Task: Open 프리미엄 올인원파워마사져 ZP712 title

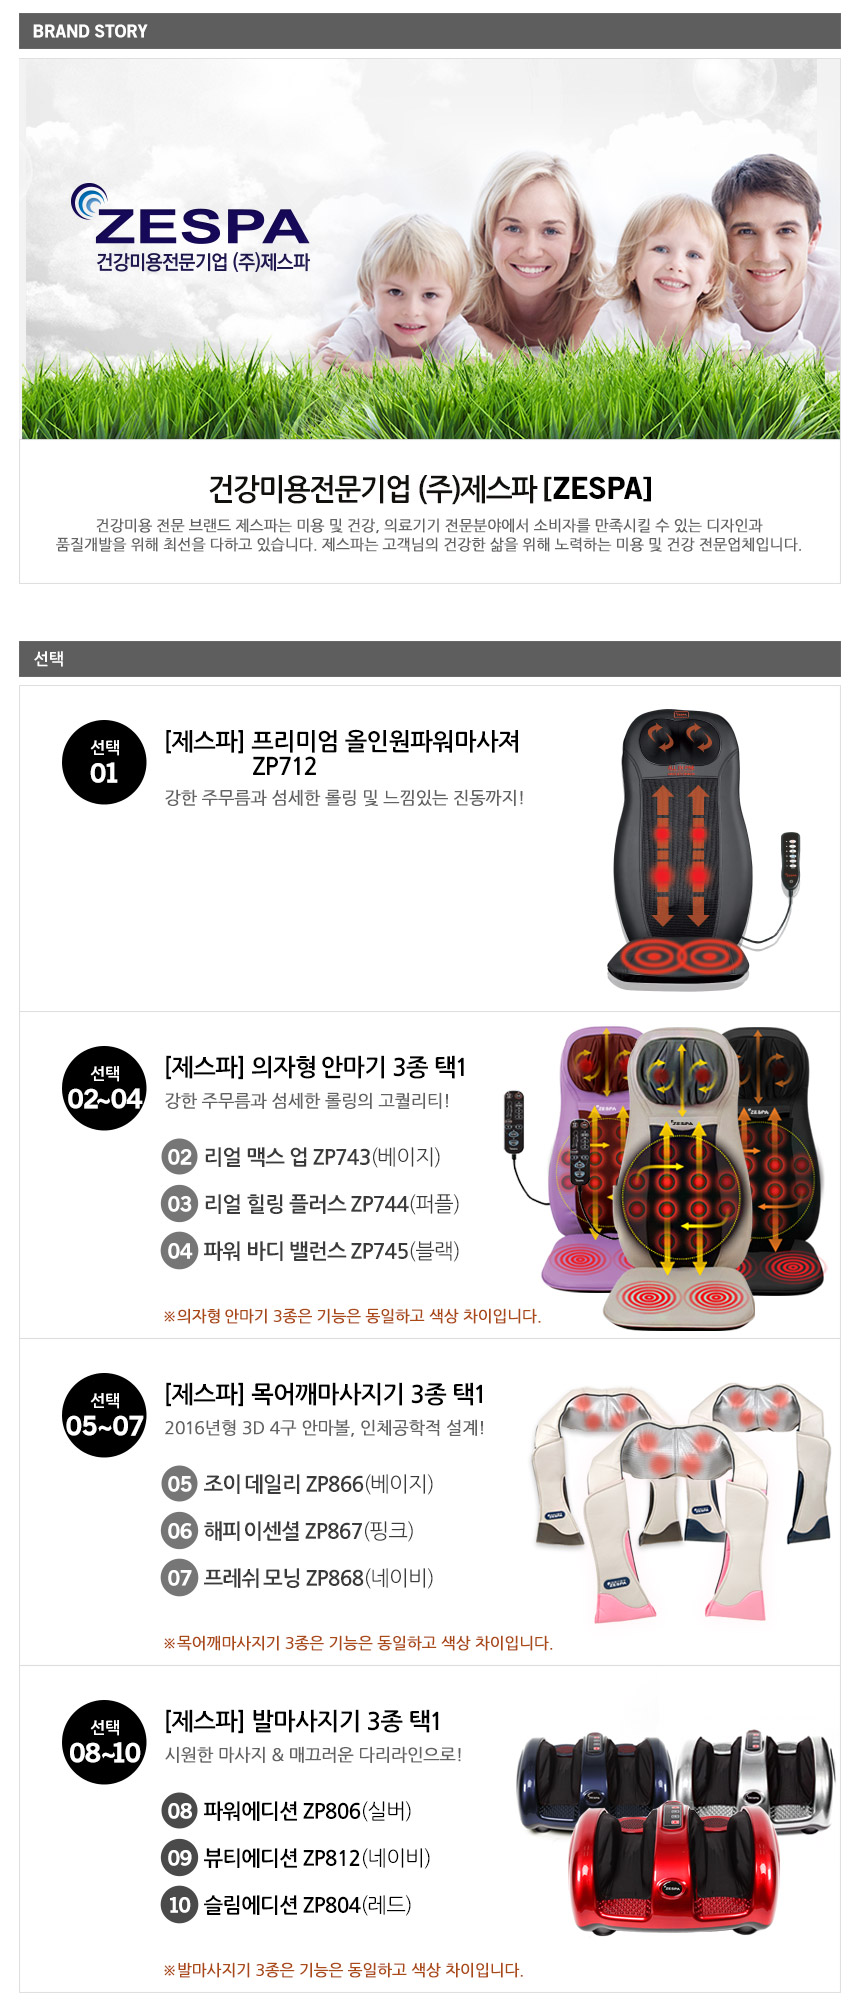Action: (342, 753)
